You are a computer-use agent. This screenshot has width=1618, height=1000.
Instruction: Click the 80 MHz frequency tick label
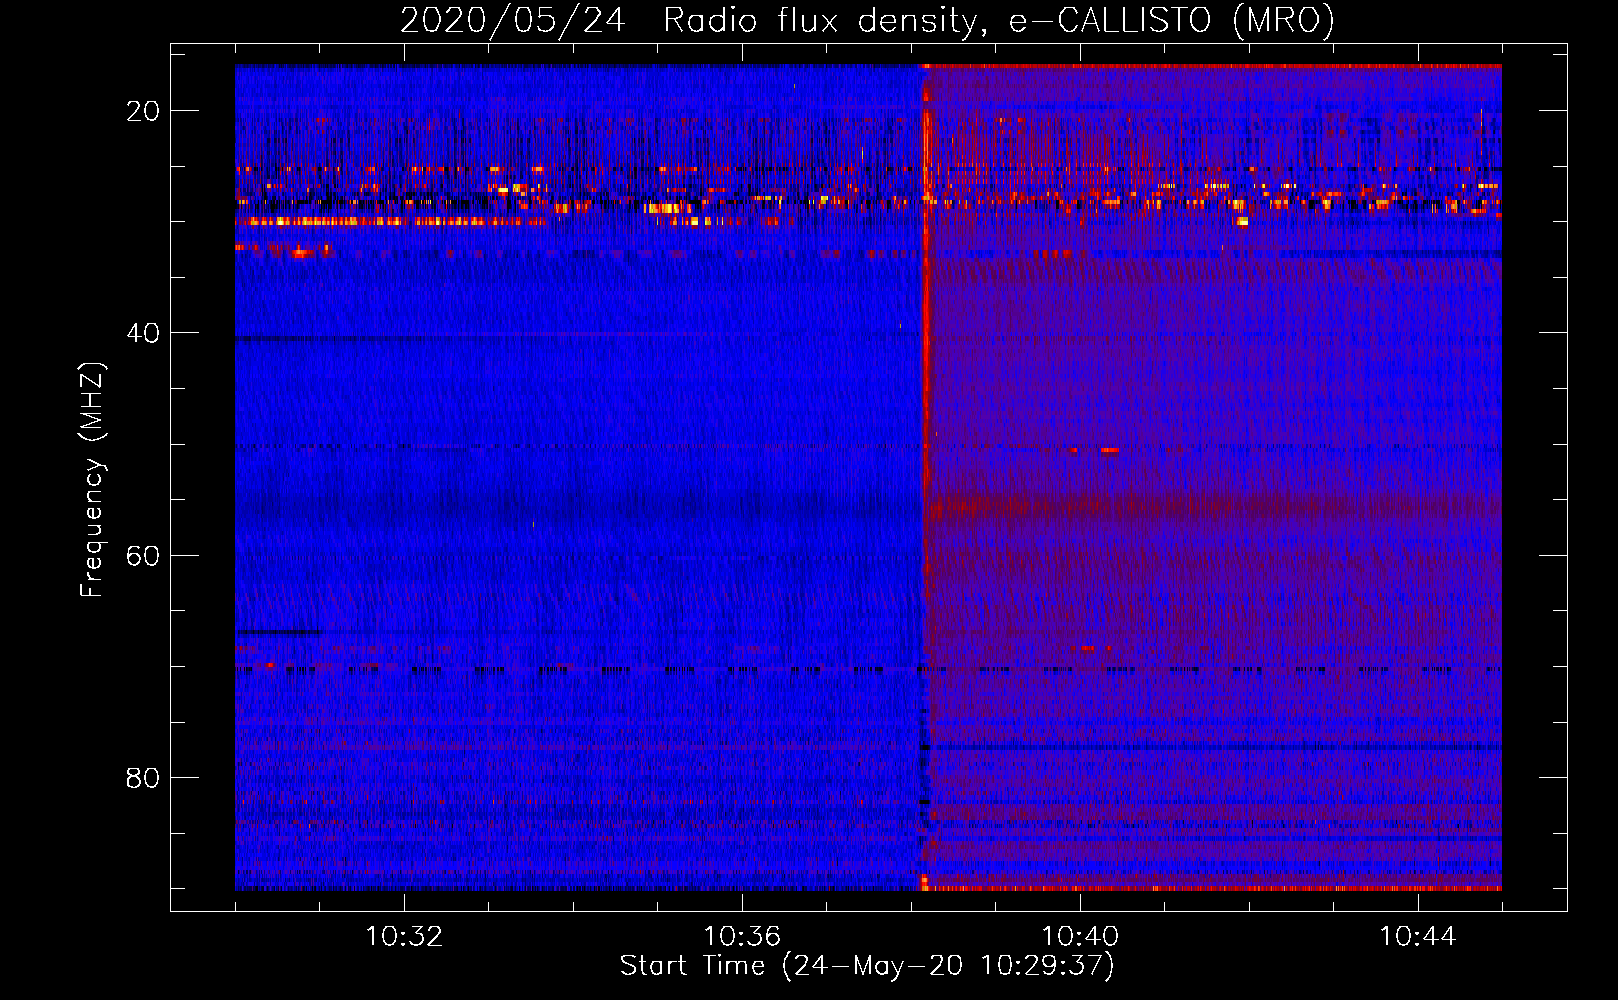[x=143, y=777]
